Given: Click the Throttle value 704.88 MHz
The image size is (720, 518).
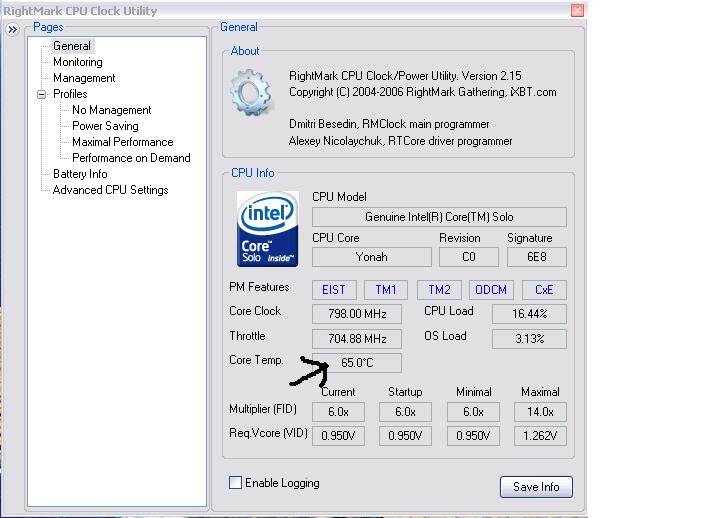Looking at the screenshot, I should click(x=357, y=339).
